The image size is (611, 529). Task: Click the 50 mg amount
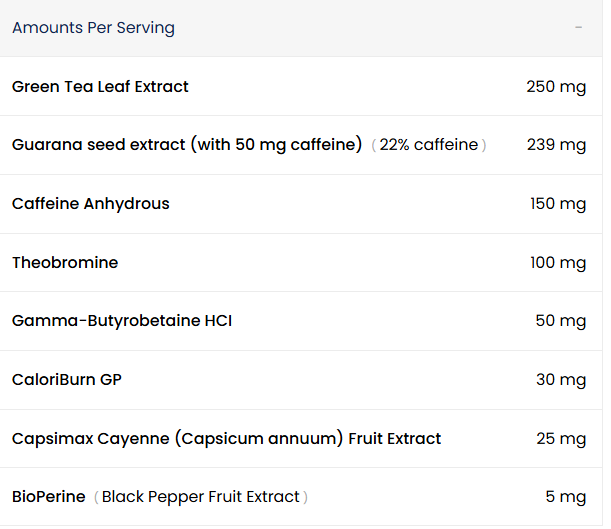560,321
